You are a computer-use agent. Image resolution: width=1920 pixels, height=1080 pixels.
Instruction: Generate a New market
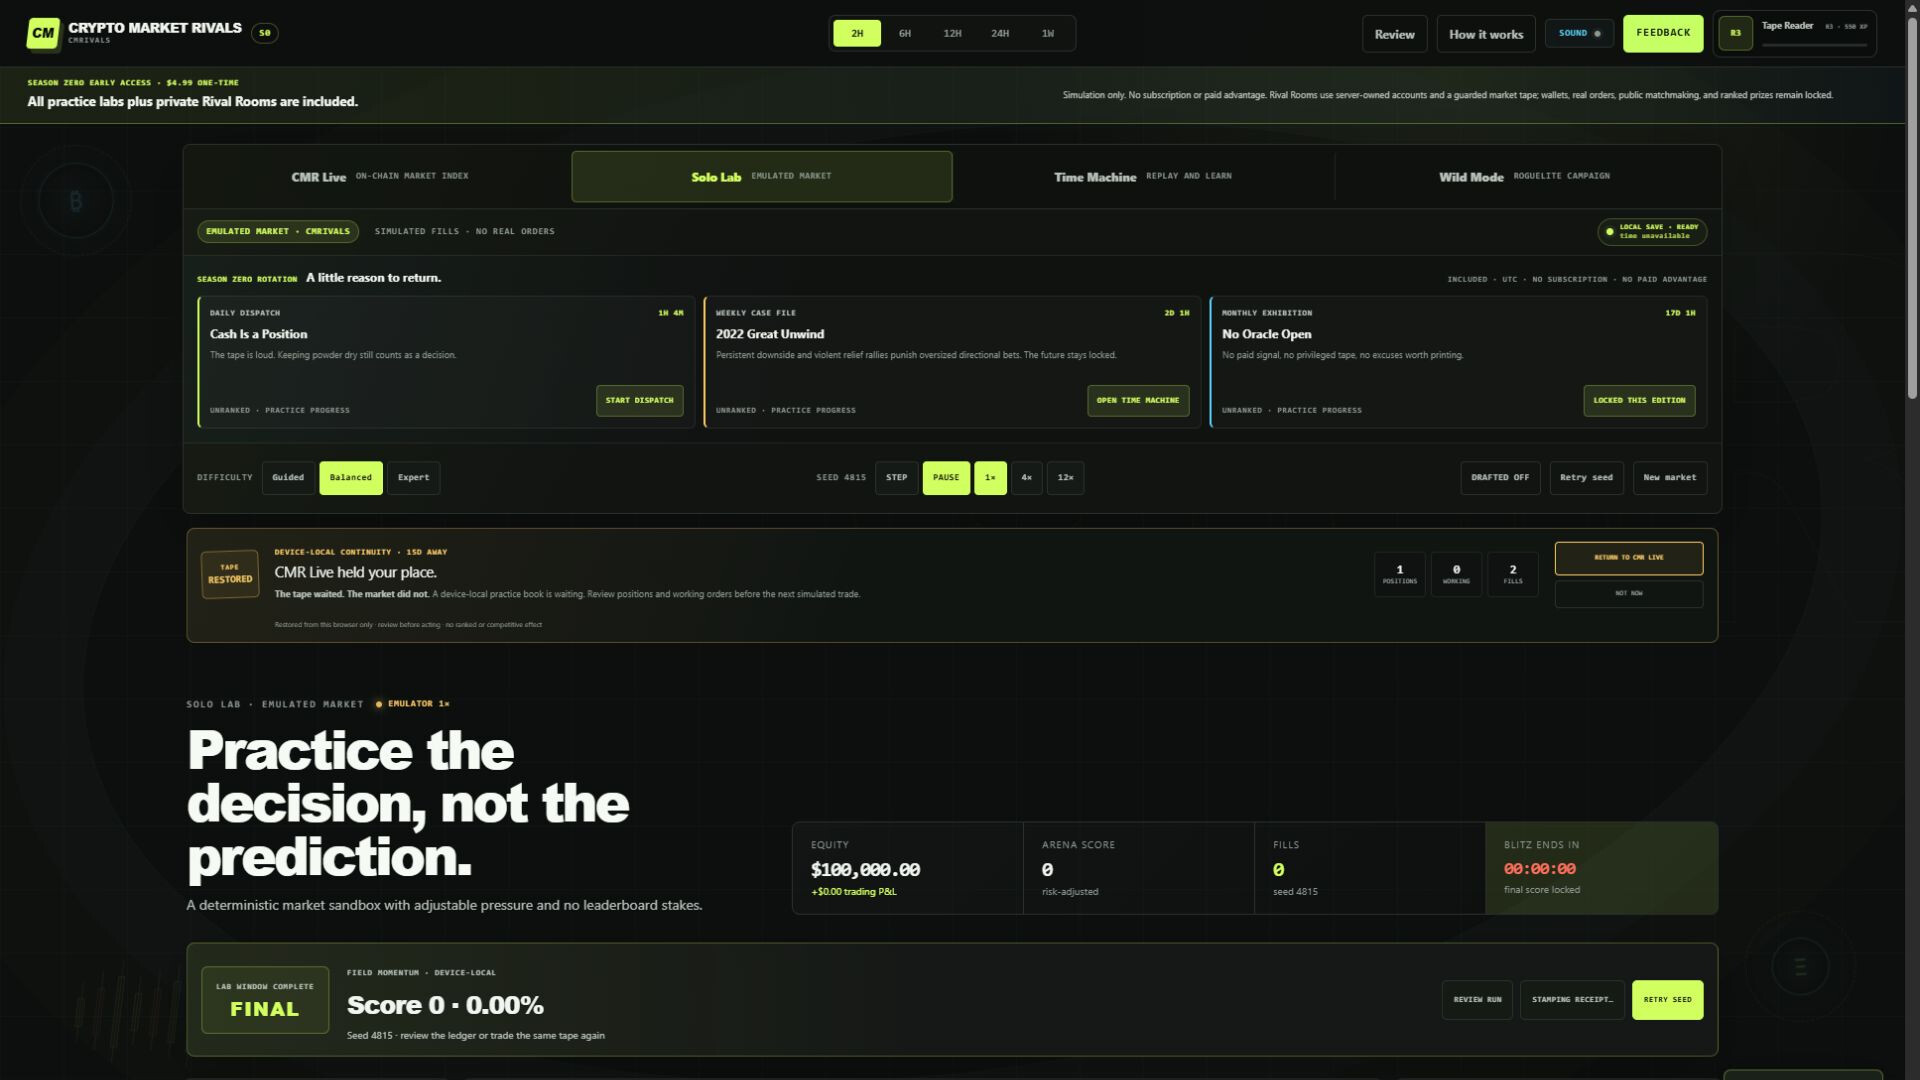[x=1670, y=477]
